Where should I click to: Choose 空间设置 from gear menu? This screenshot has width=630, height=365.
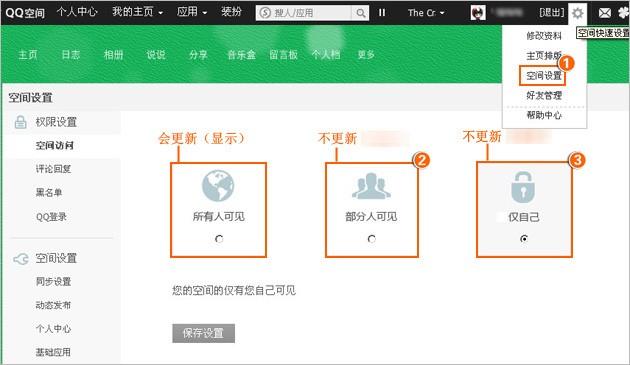544,76
